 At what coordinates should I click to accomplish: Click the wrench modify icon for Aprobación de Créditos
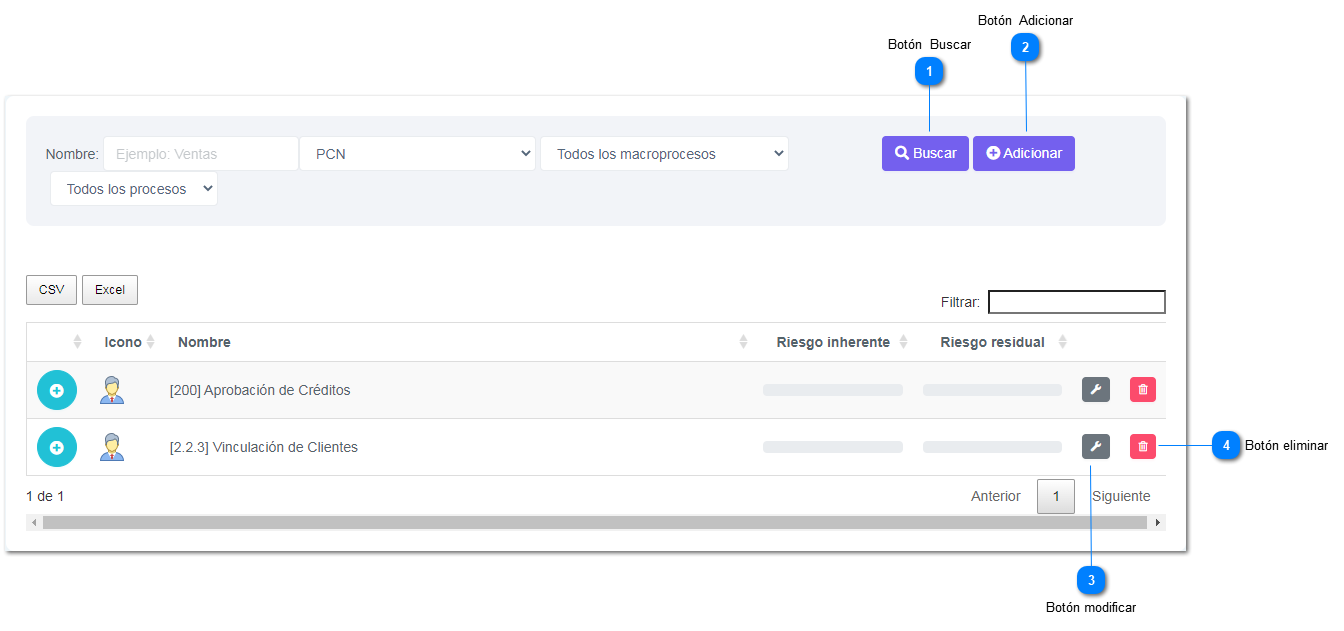(x=1096, y=390)
